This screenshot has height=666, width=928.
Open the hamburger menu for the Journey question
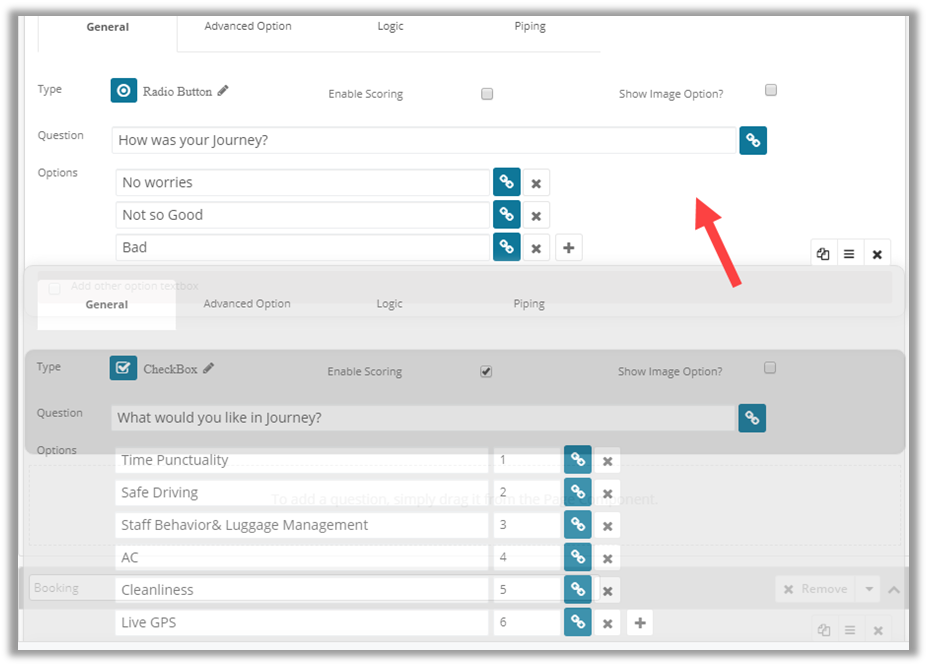pyautogui.click(x=849, y=254)
